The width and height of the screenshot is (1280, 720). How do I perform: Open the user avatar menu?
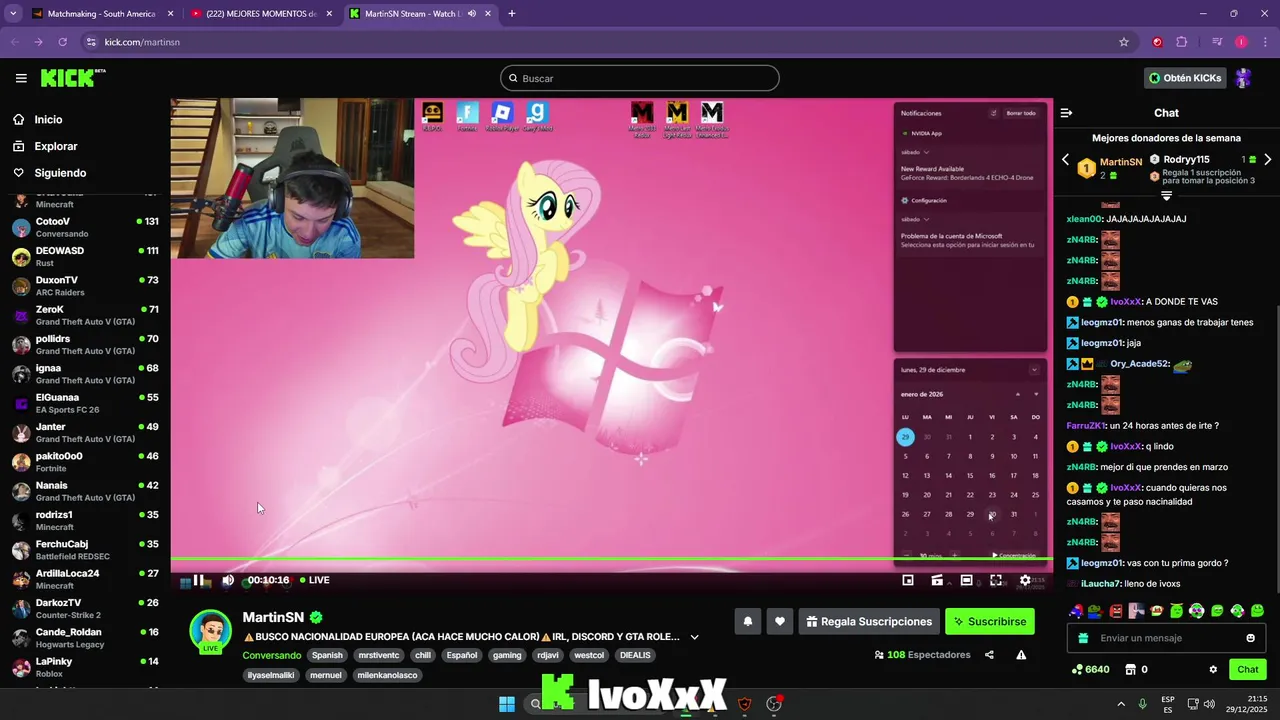point(1243,78)
